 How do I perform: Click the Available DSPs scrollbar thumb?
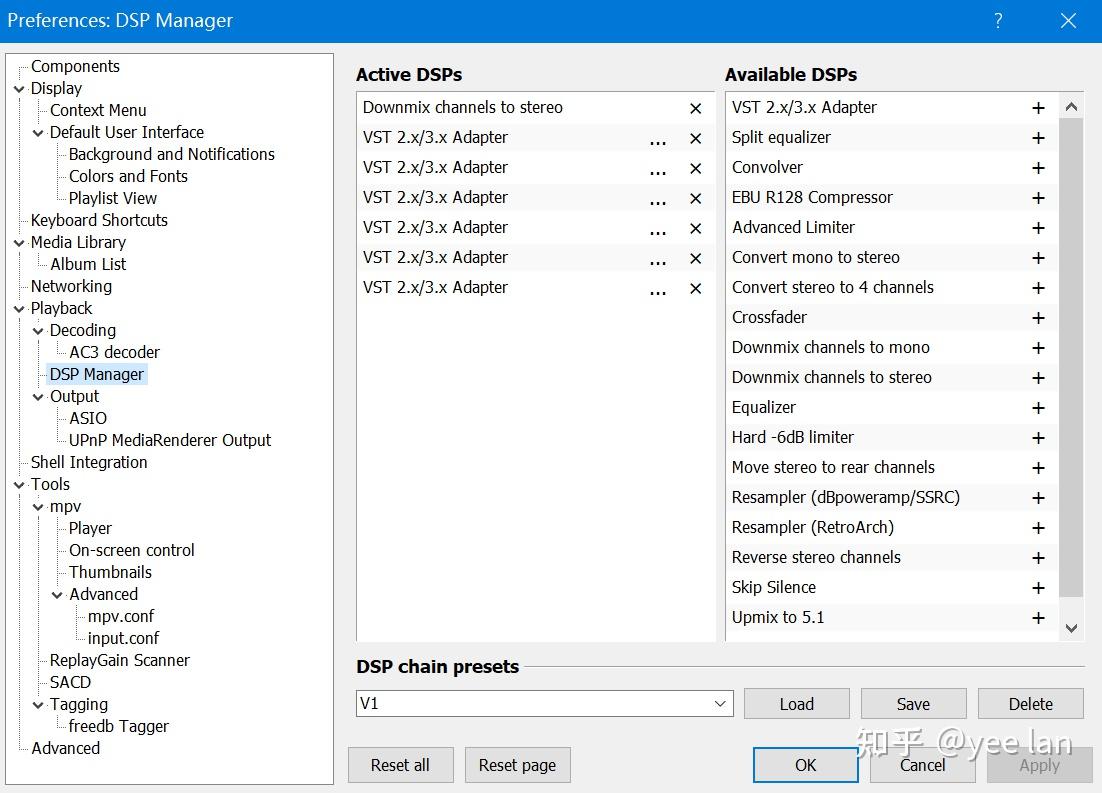pos(1071,357)
